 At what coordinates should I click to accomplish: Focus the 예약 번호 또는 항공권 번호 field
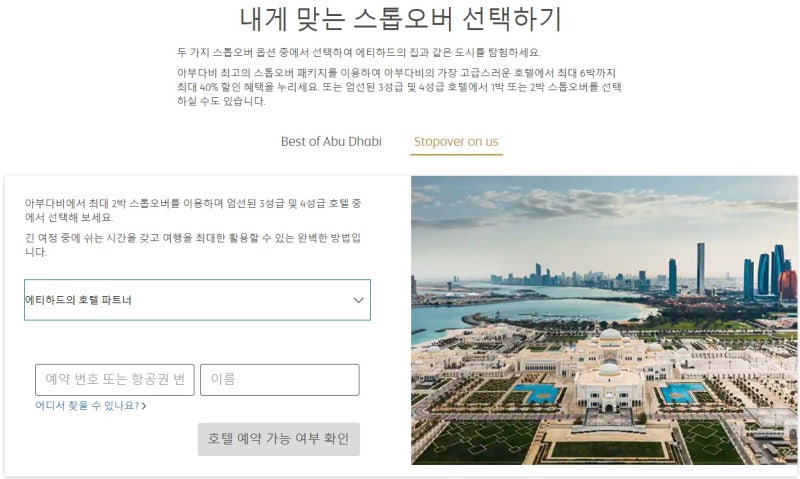115,380
